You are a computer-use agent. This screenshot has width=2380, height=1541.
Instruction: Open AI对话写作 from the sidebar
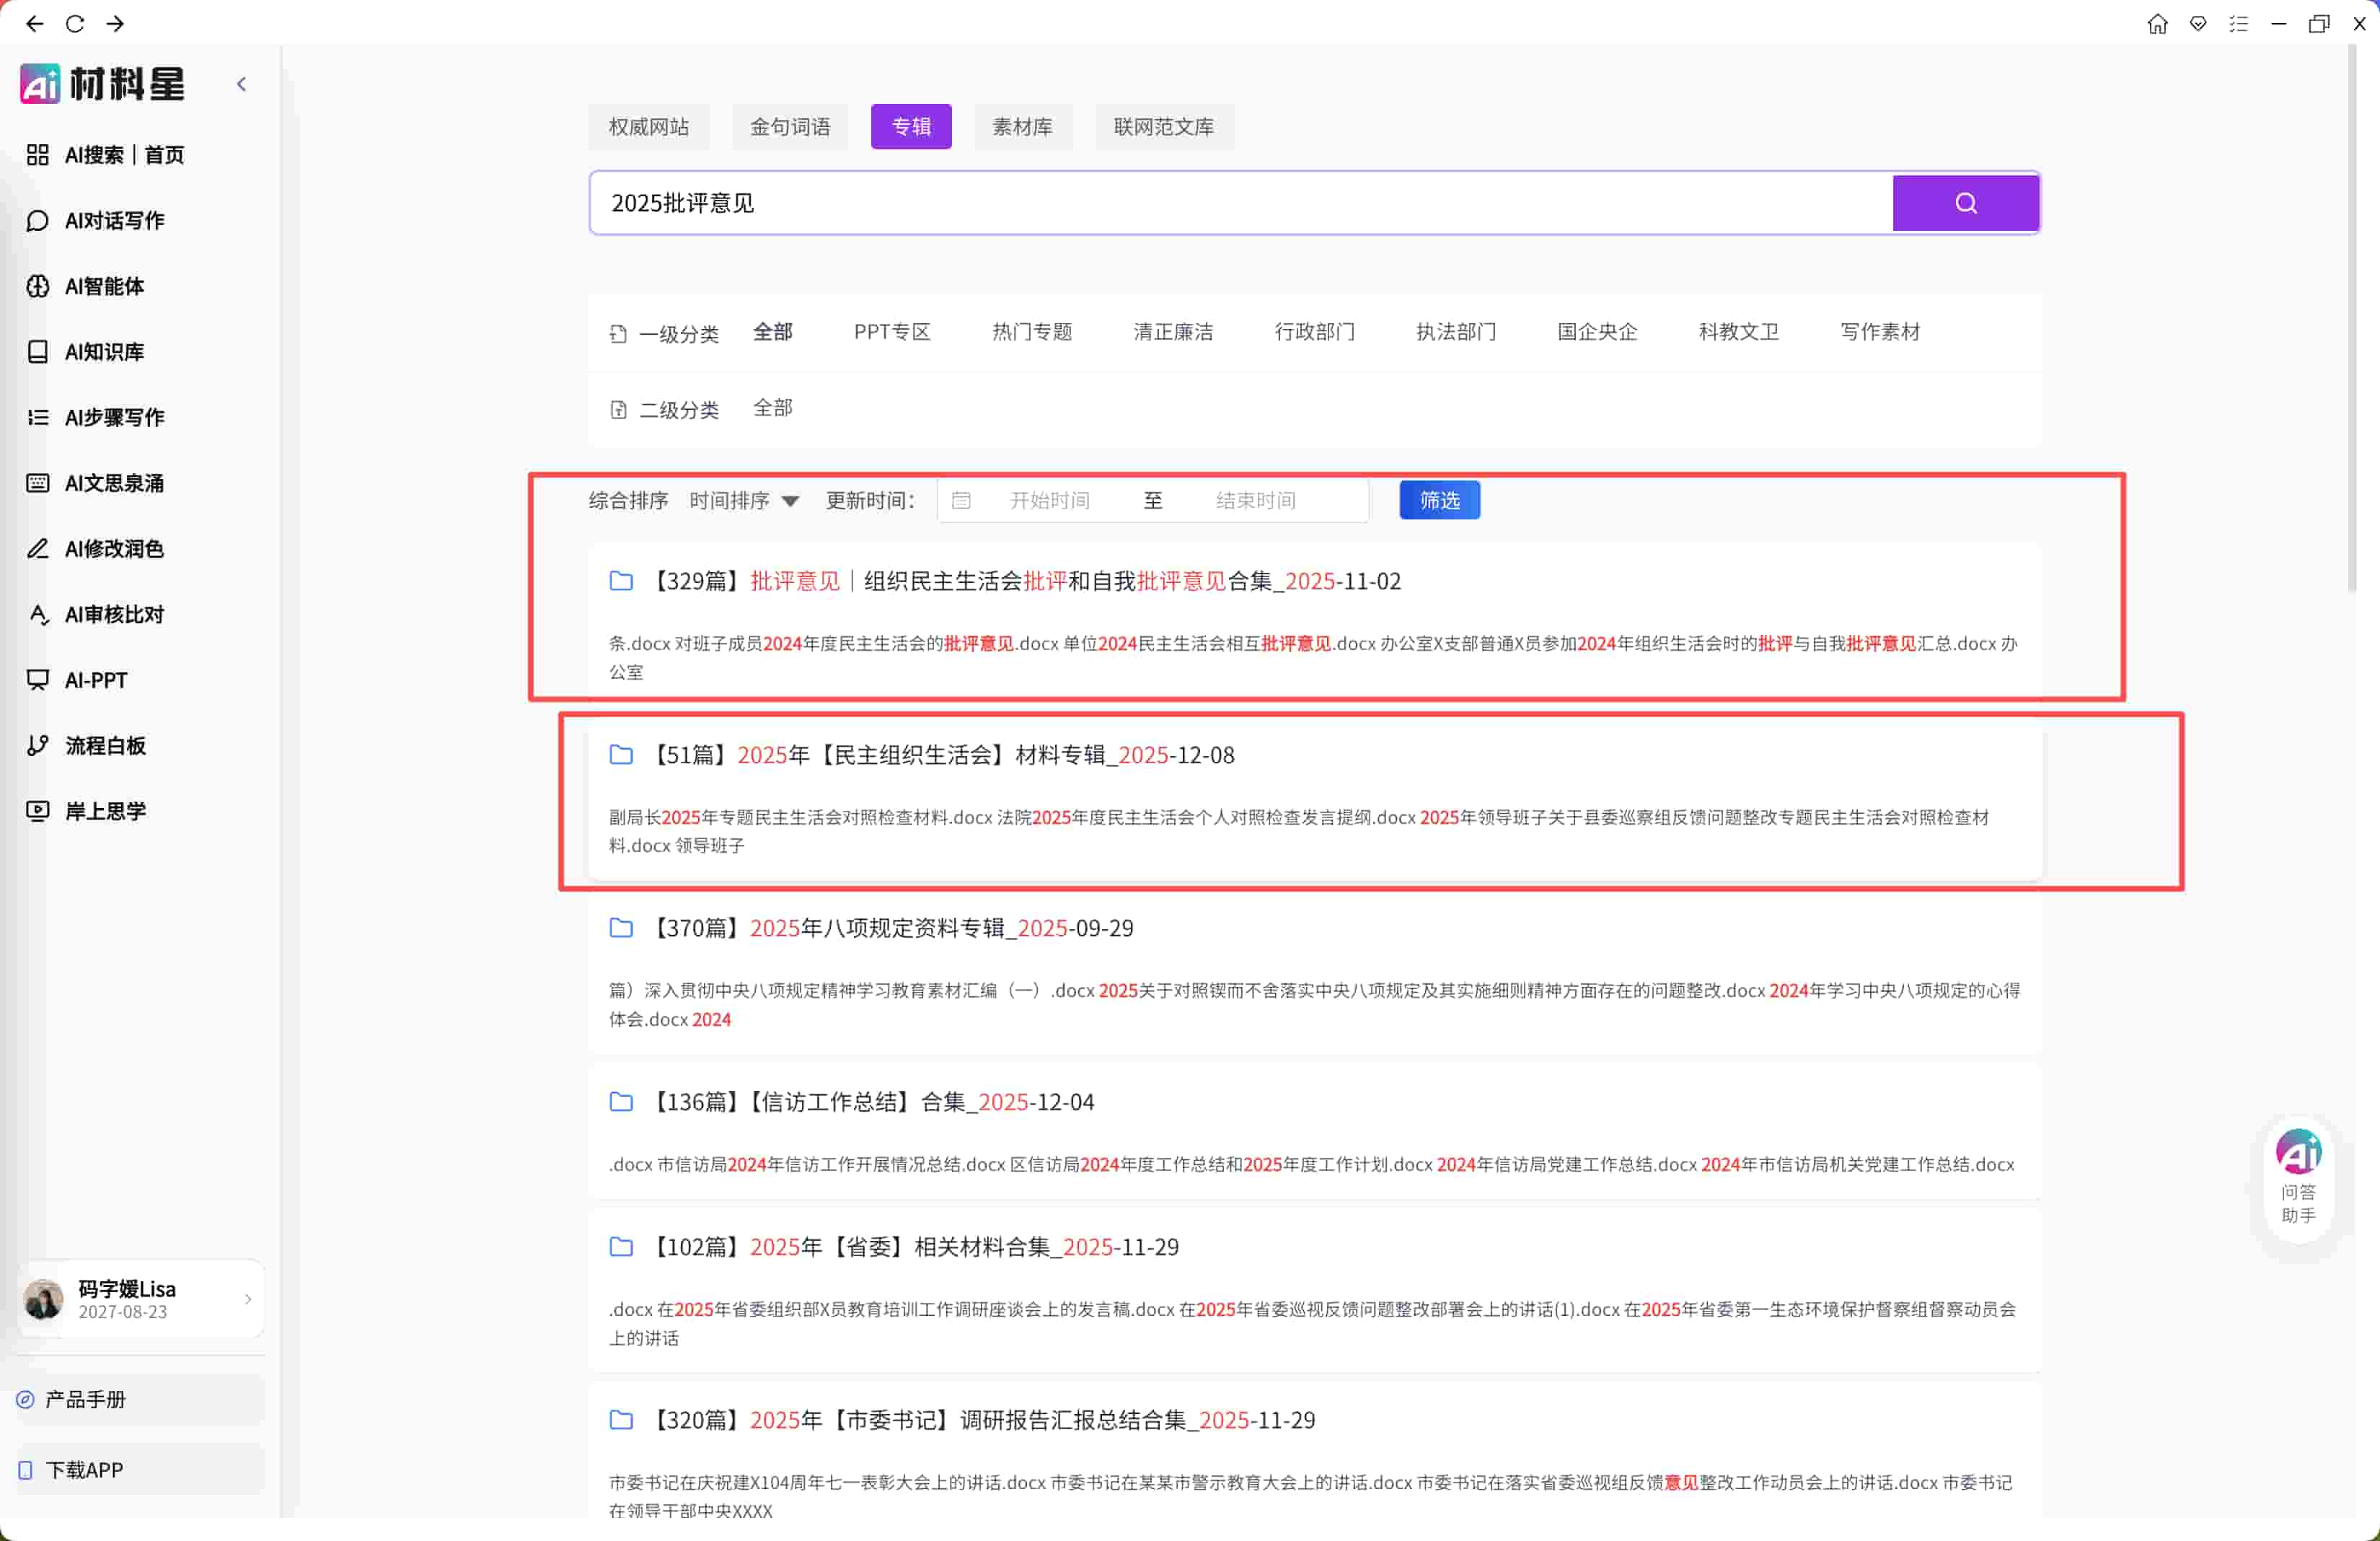click(x=113, y=221)
